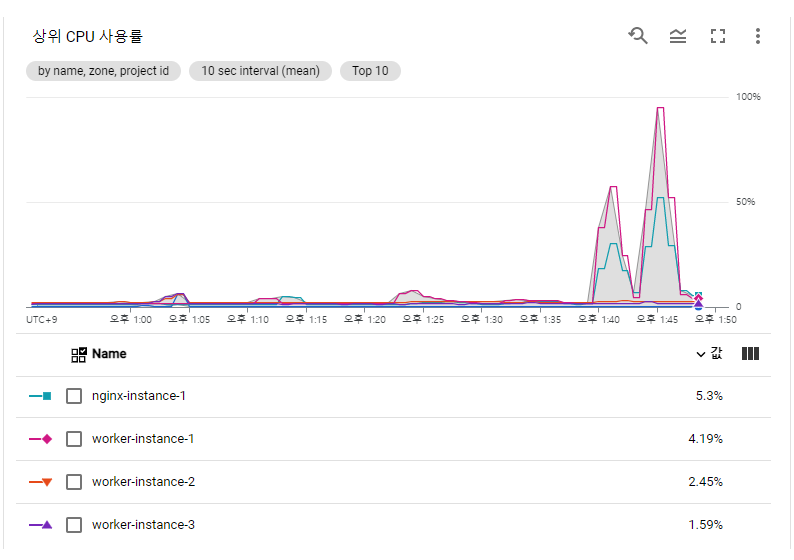Click the select-all icon beside Name

coord(78,354)
